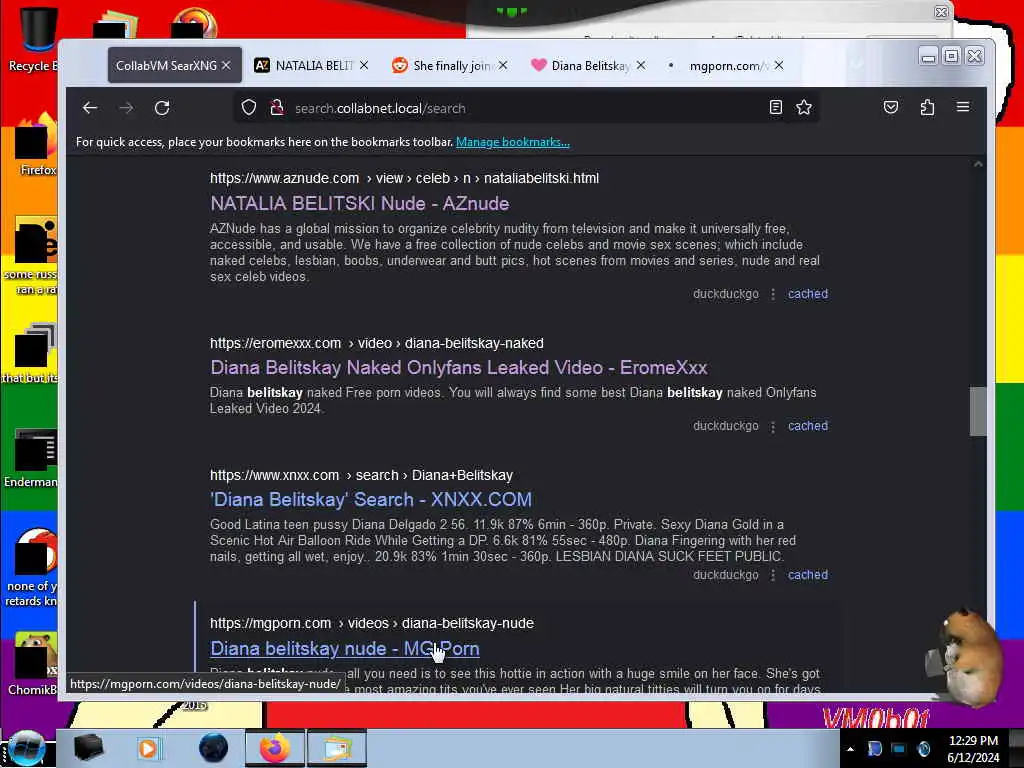Expand three-dot options beside eromexxx result's cached link
1024x768 pixels.
click(773, 426)
